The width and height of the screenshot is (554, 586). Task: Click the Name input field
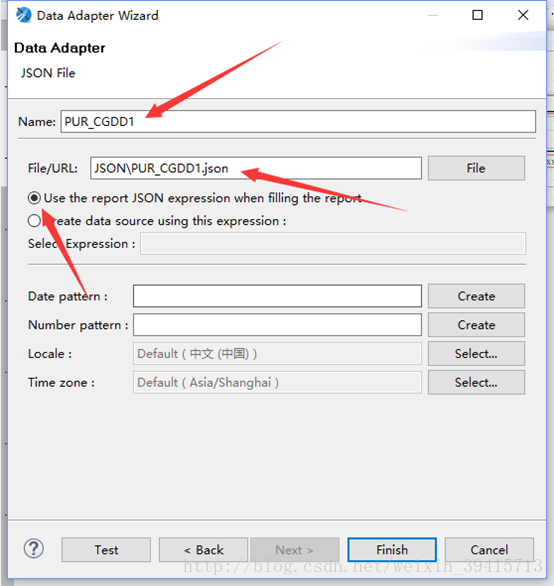click(x=298, y=121)
